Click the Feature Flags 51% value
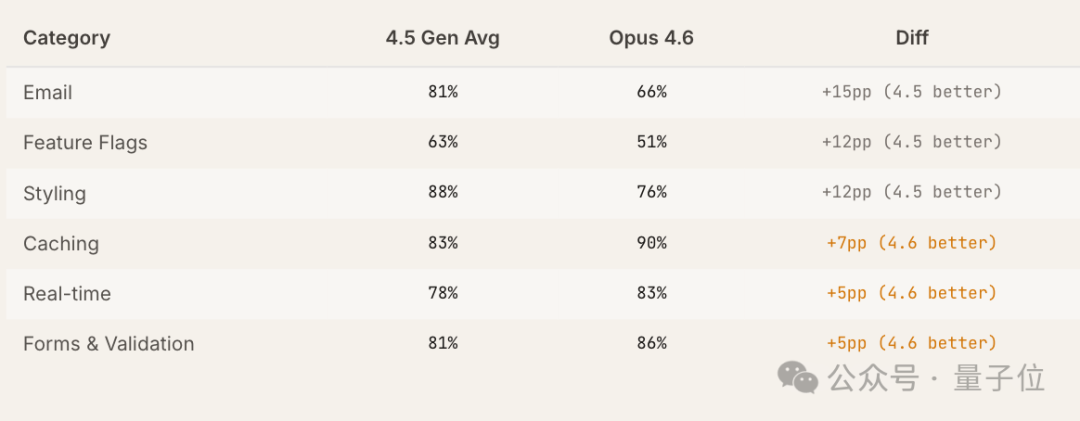1080x421 pixels. (x=651, y=142)
